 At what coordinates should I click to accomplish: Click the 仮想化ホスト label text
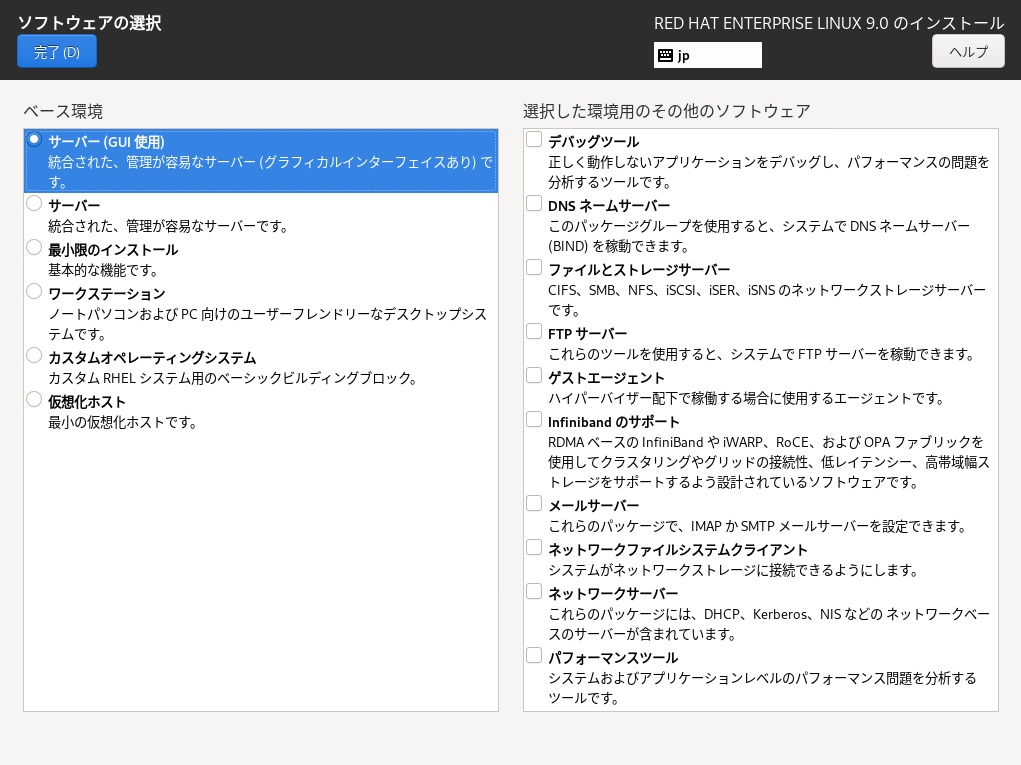point(87,402)
